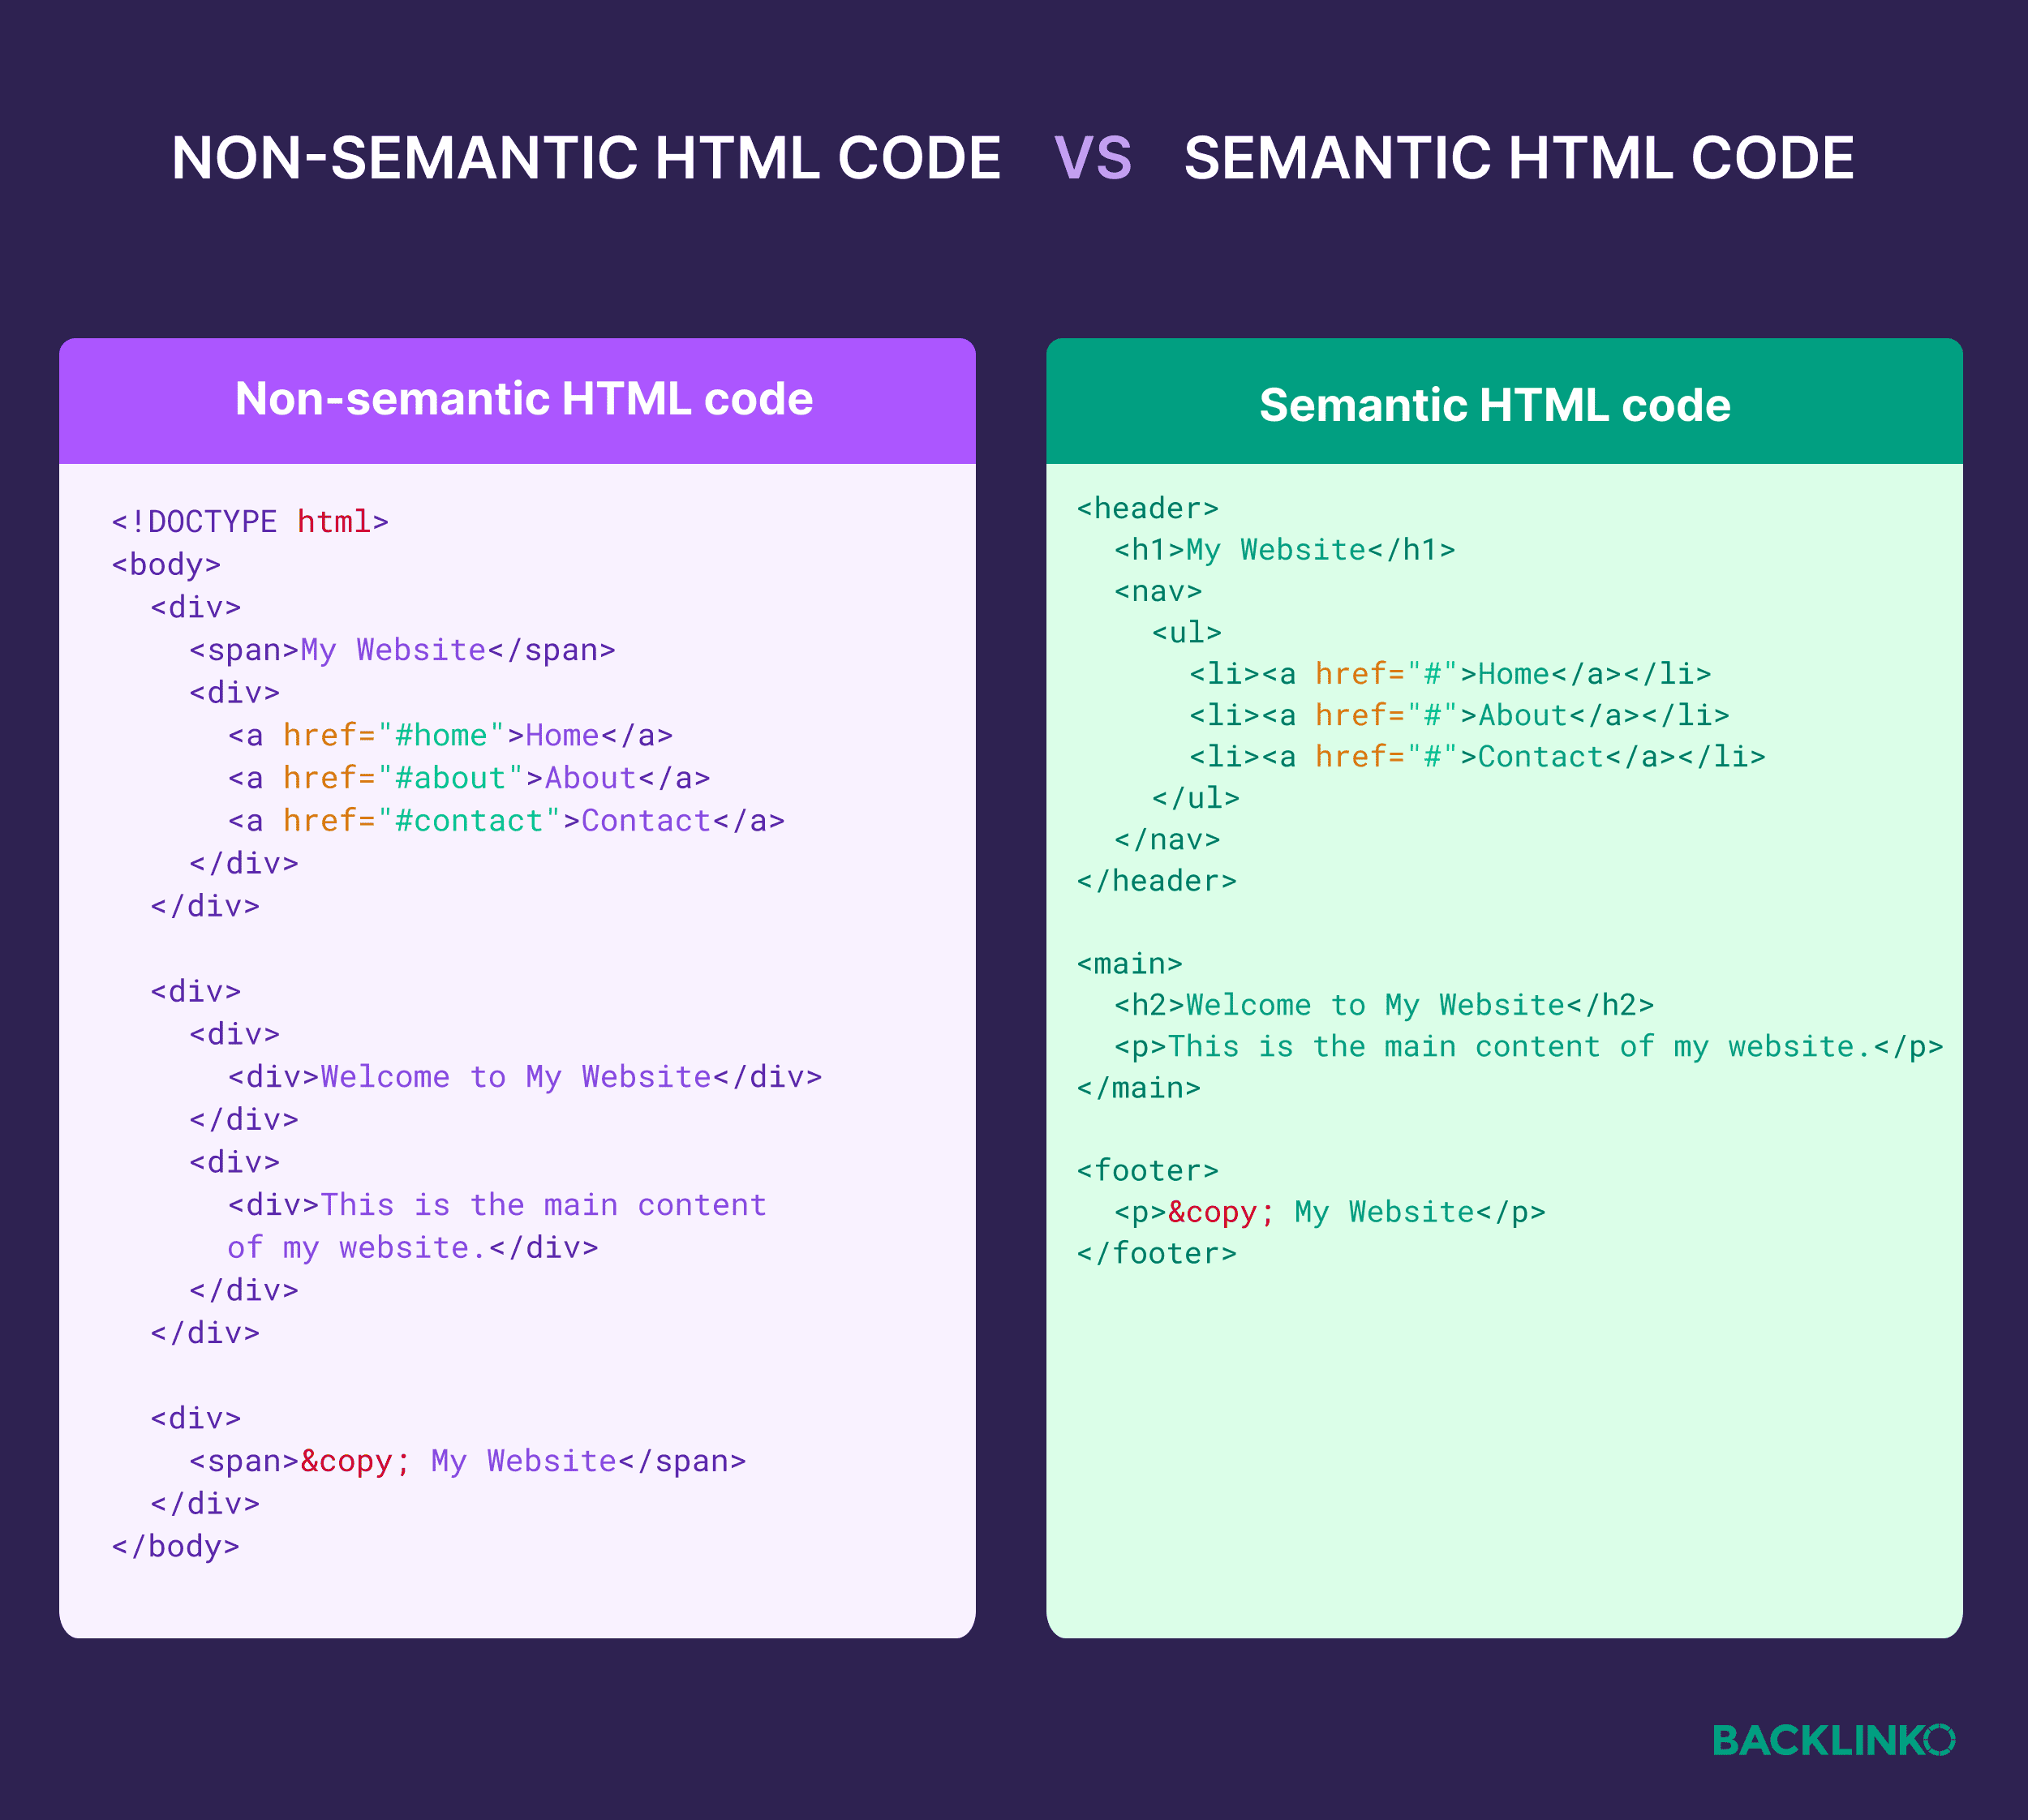The height and width of the screenshot is (1820, 2028).
Task: Click the closing '</nav>' tag
Action: click(x=1168, y=840)
